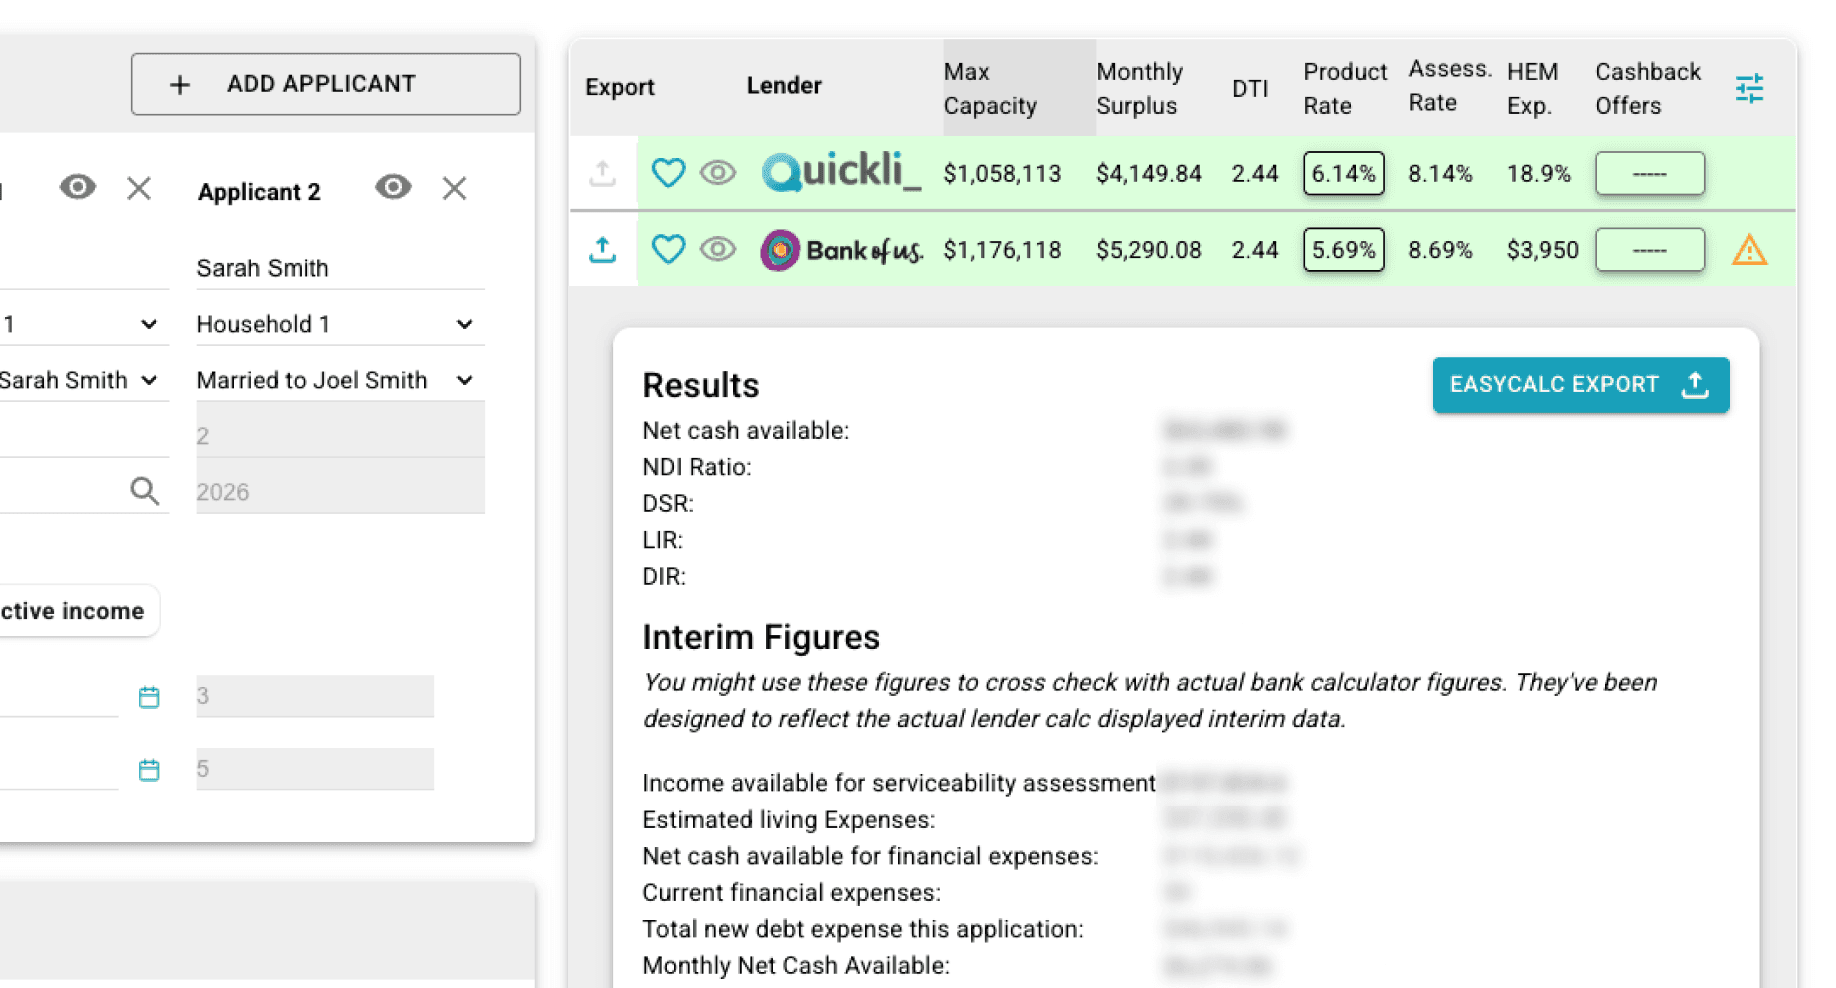Preview details for the Bank of us row
Screen dimensions: 1836x988
coord(718,250)
